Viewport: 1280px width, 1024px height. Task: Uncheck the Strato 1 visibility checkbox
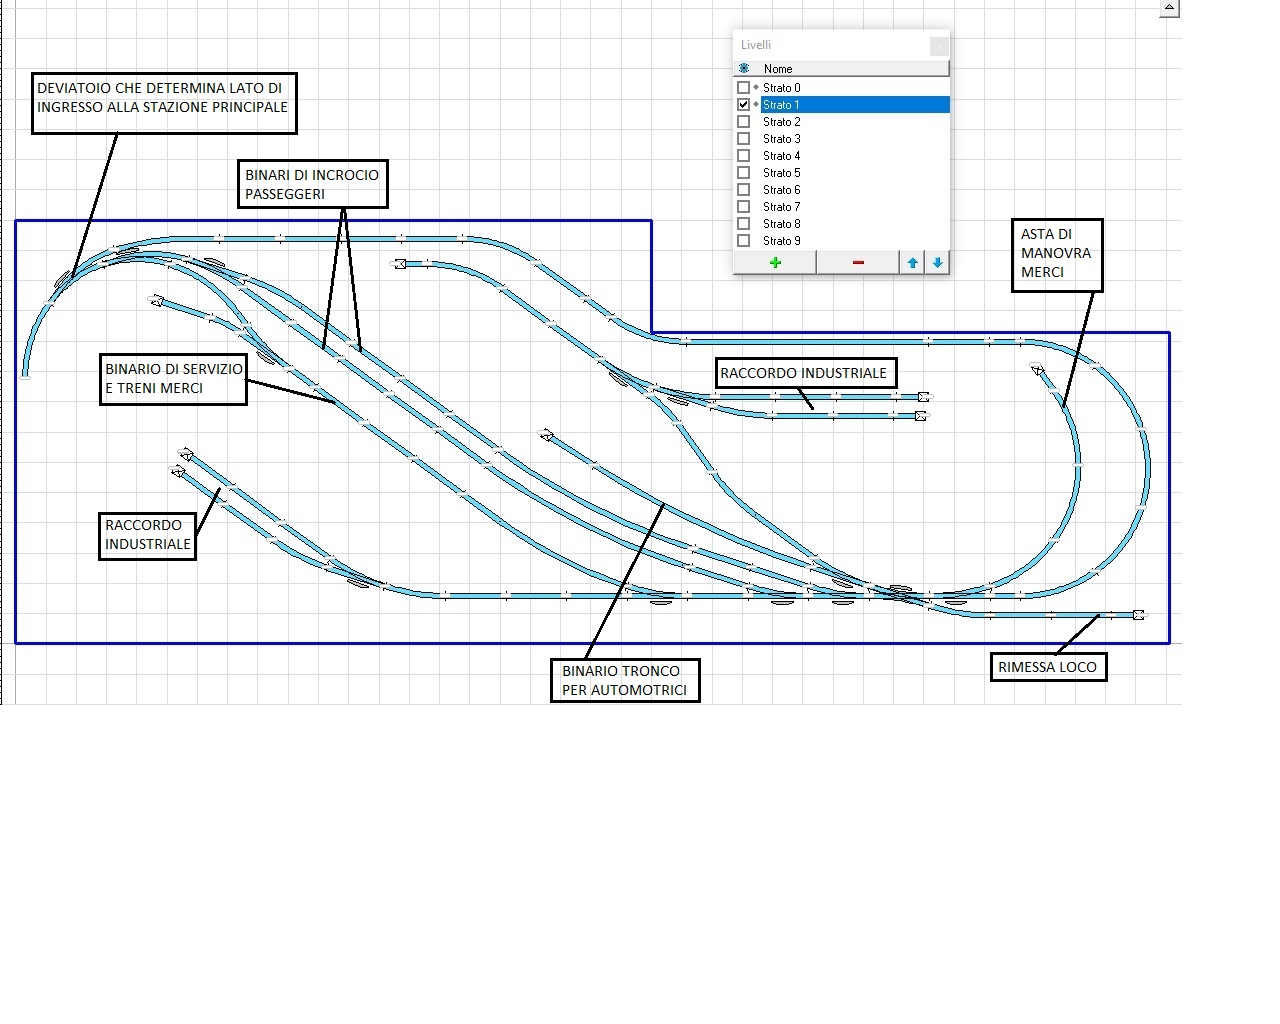pyautogui.click(x=743, y=105)
